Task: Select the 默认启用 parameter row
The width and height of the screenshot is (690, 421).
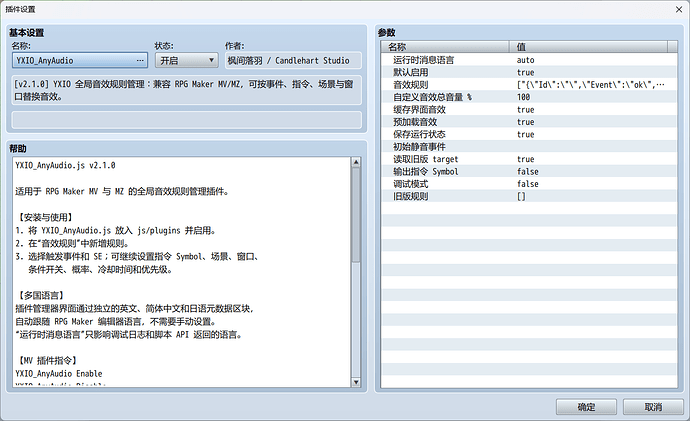Action: coord(529,72)
